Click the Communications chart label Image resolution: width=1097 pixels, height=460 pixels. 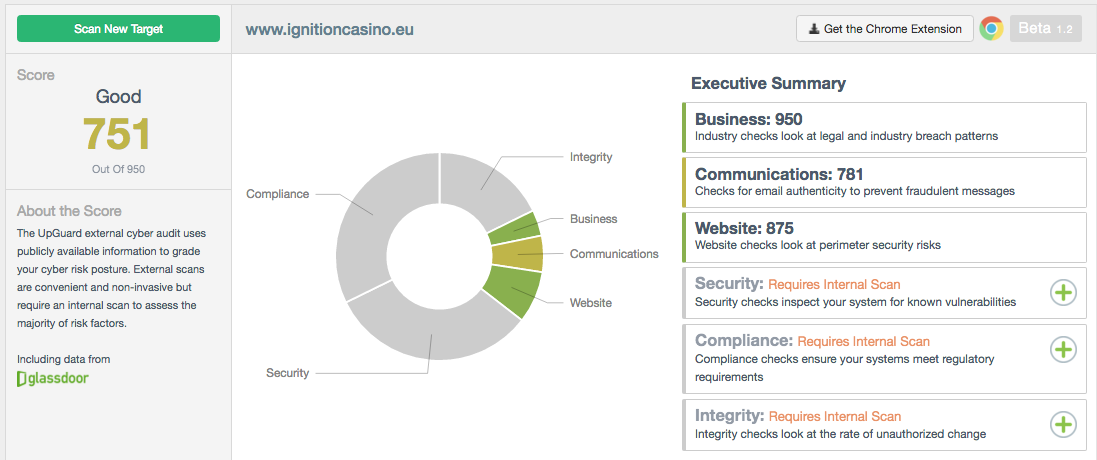tap(614, 254)
